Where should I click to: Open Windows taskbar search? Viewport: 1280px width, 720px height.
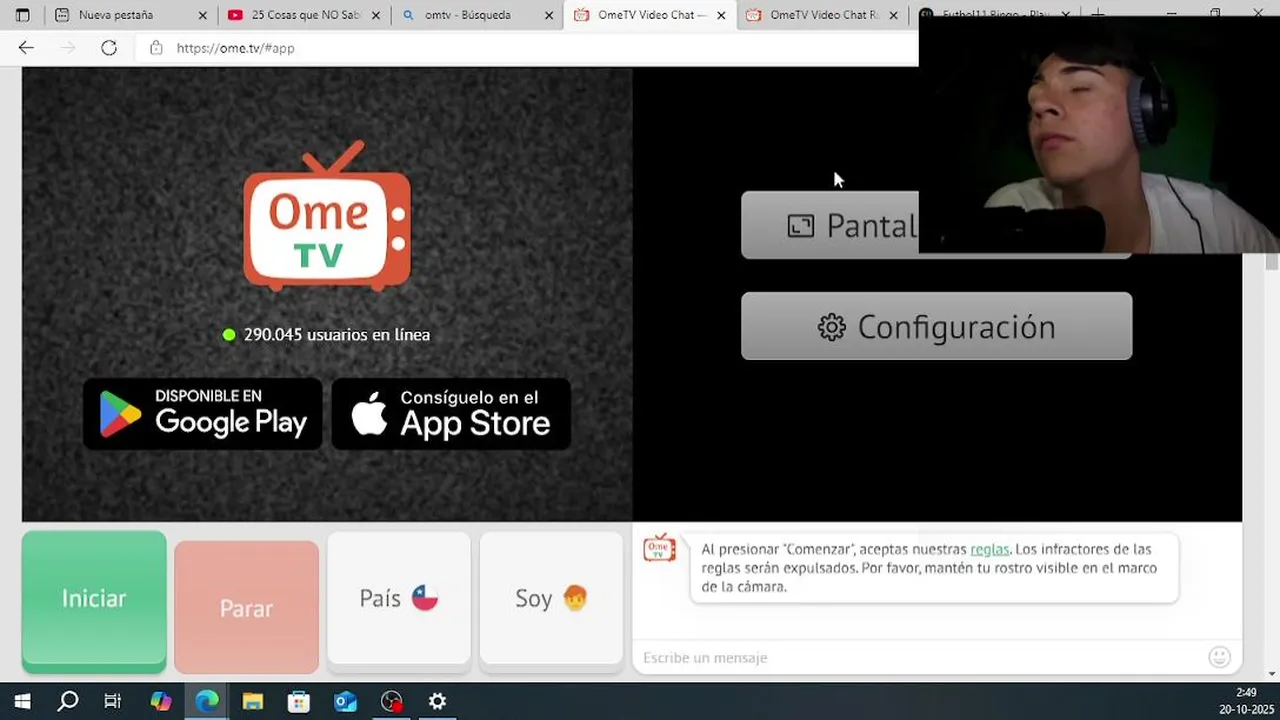click(68, 701)
